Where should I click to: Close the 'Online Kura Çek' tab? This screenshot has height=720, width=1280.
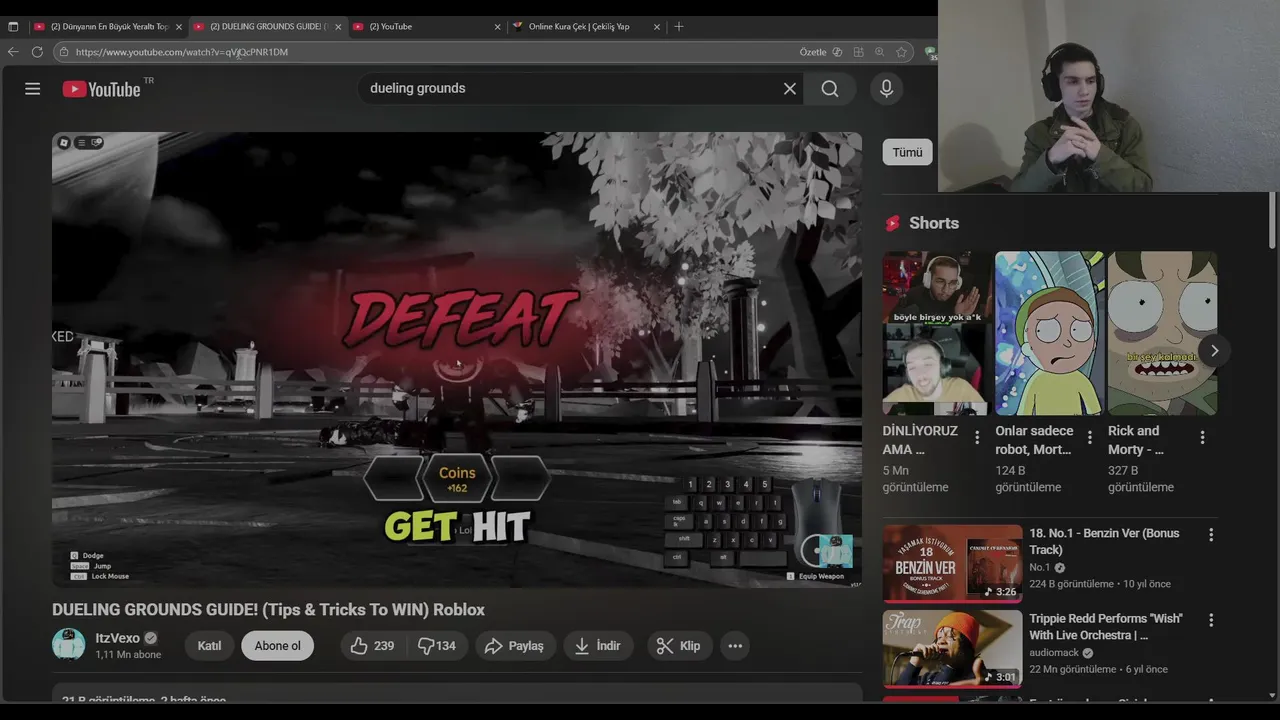(x=656, y=27)
